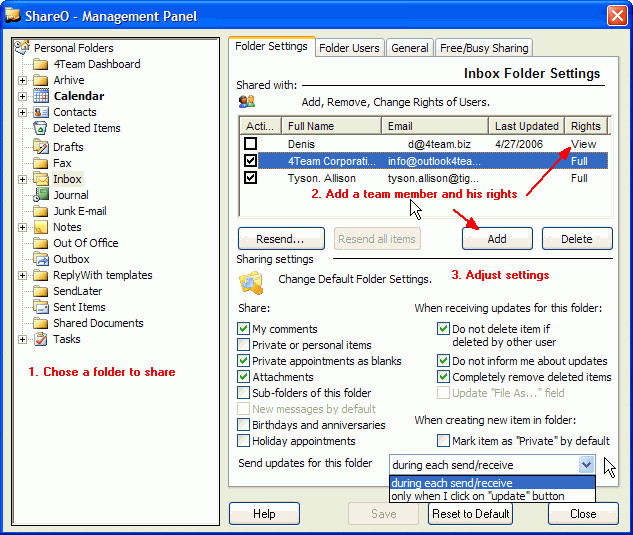633x535 pixels.
Task: Click the Sent Items icon
Action: [40, 307]
